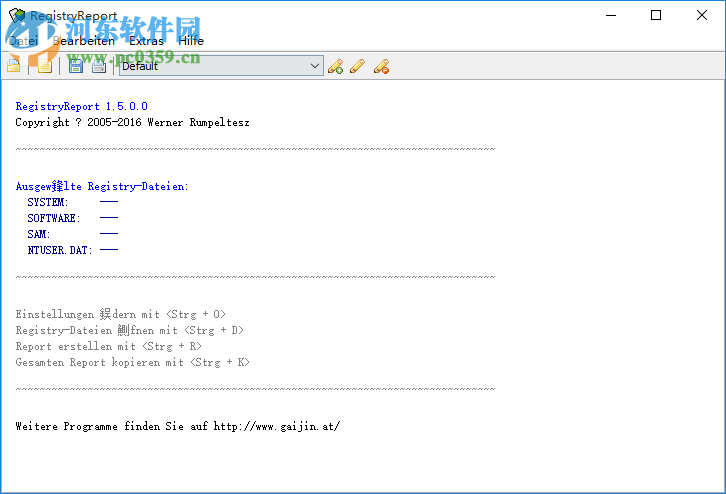
Task: Click the Copyright Werner Rumpeltesz line
Action: click(x=132, y=122)
